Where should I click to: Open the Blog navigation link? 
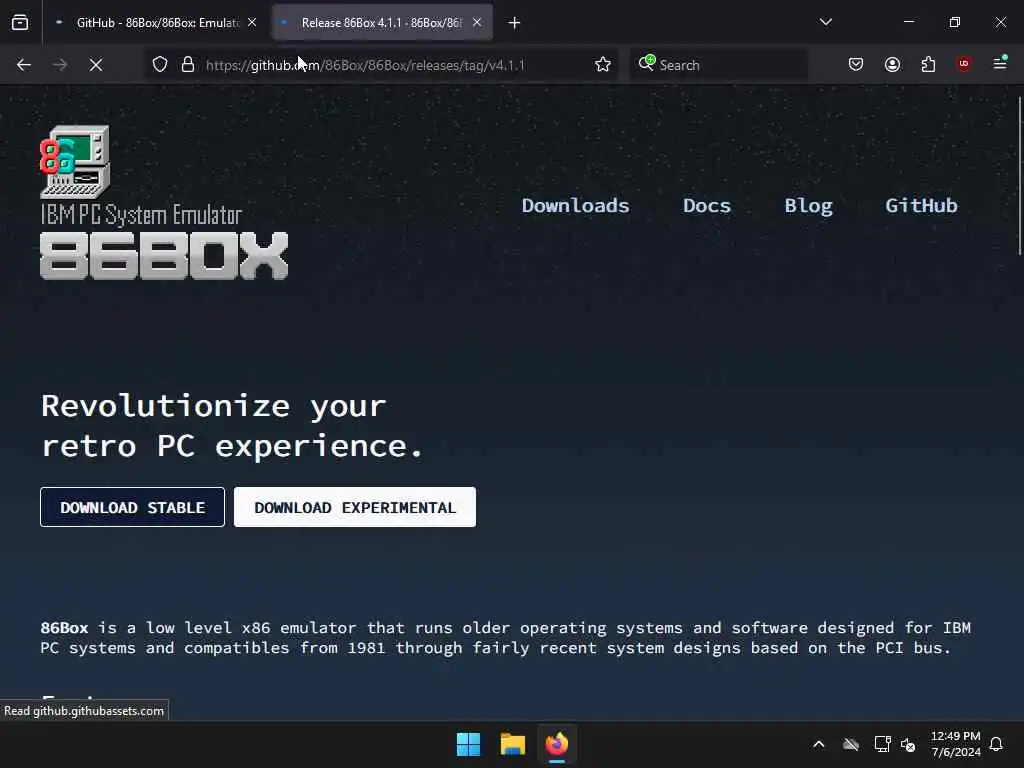point(808,206)
